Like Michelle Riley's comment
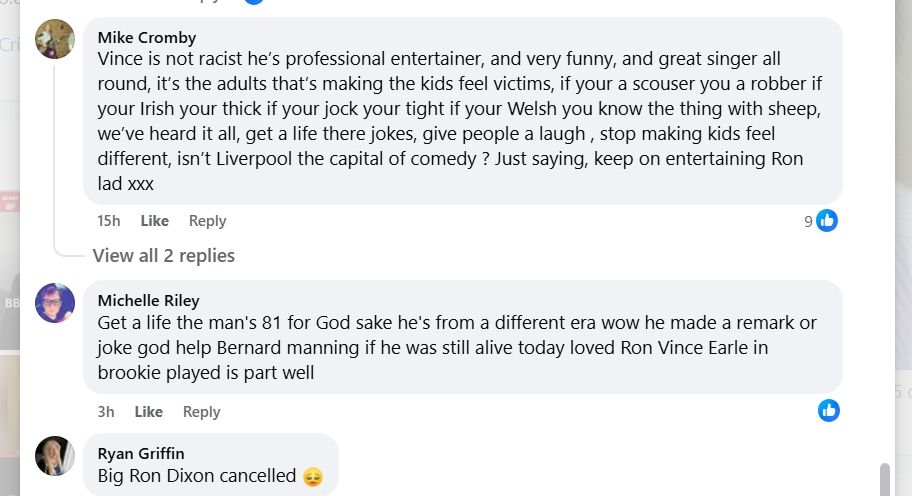912x496 pixels. pyautogui.click(x=148, y=411)
